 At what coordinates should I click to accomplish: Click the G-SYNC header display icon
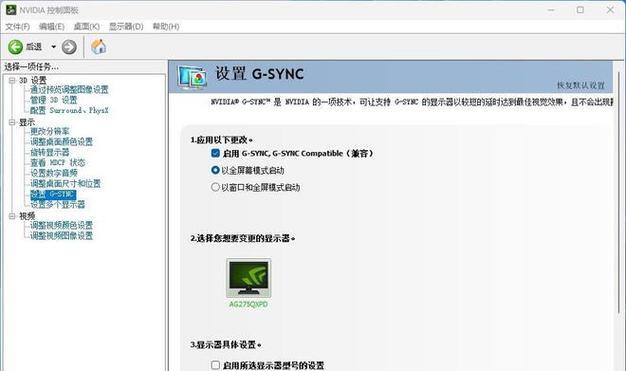tap(192, 77)
